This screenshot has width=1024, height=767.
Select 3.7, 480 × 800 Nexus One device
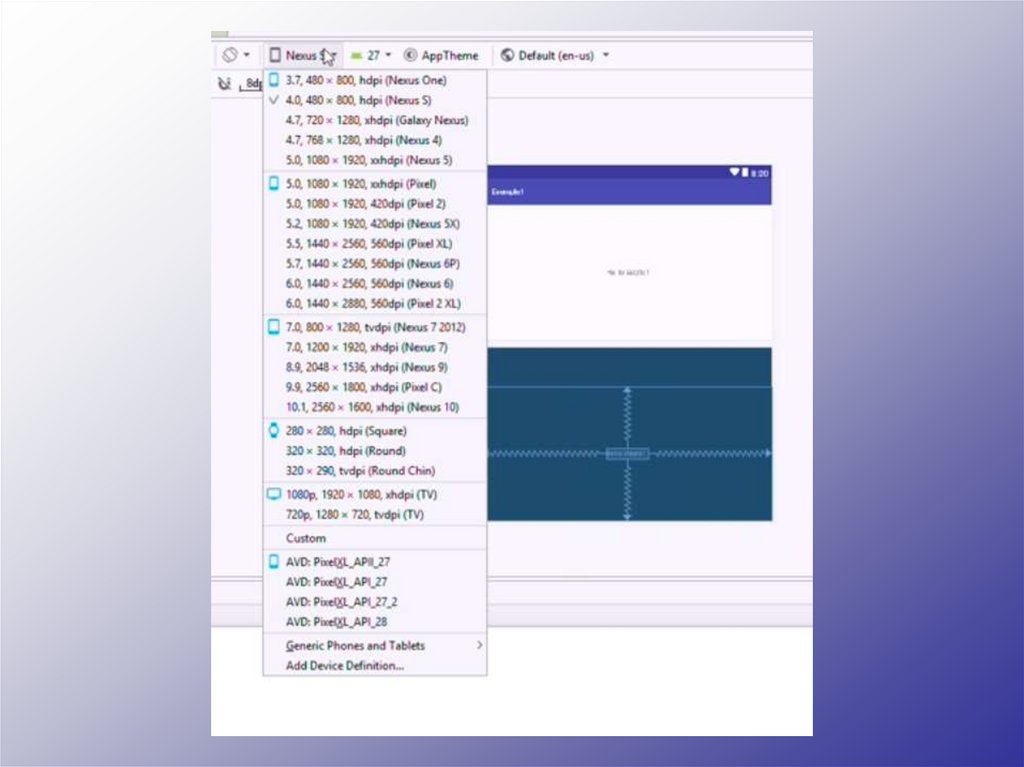click(x=375, y=80)
